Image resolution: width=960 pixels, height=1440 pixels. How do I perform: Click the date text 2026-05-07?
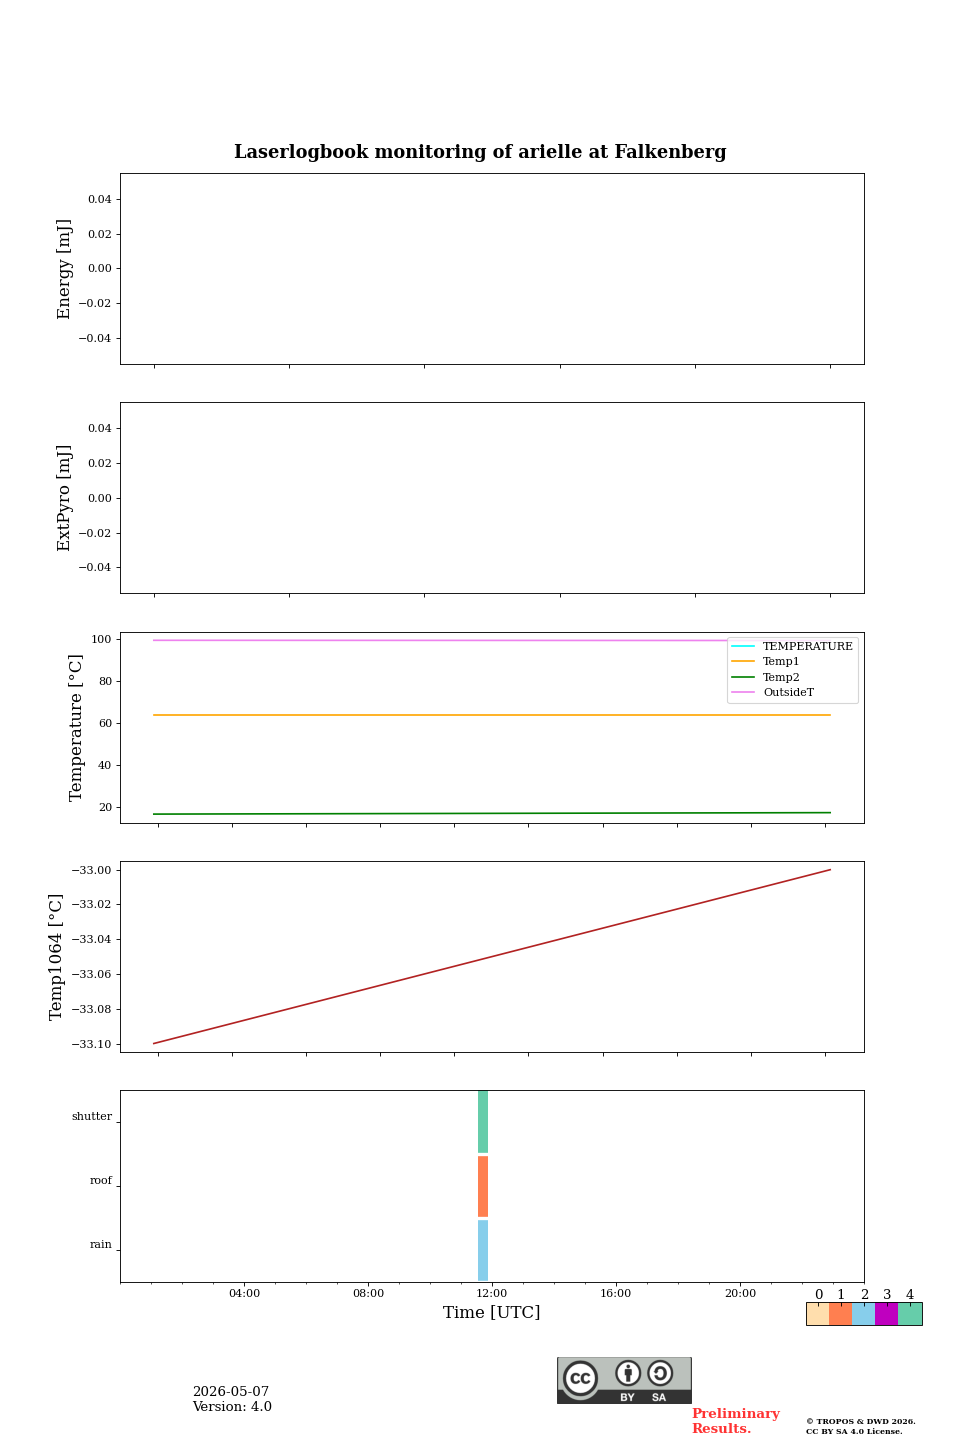tap(231, 1392)
